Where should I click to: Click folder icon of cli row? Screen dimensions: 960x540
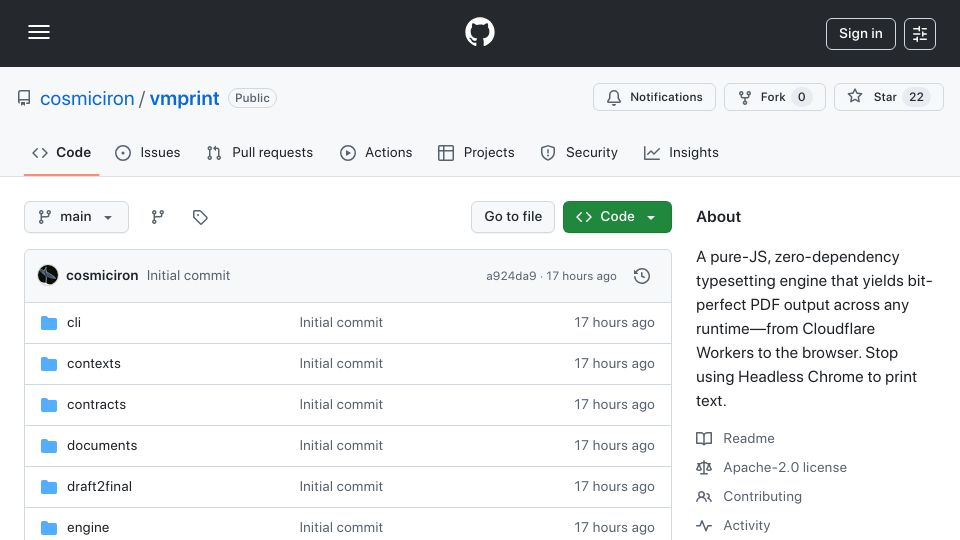point(49,323)
